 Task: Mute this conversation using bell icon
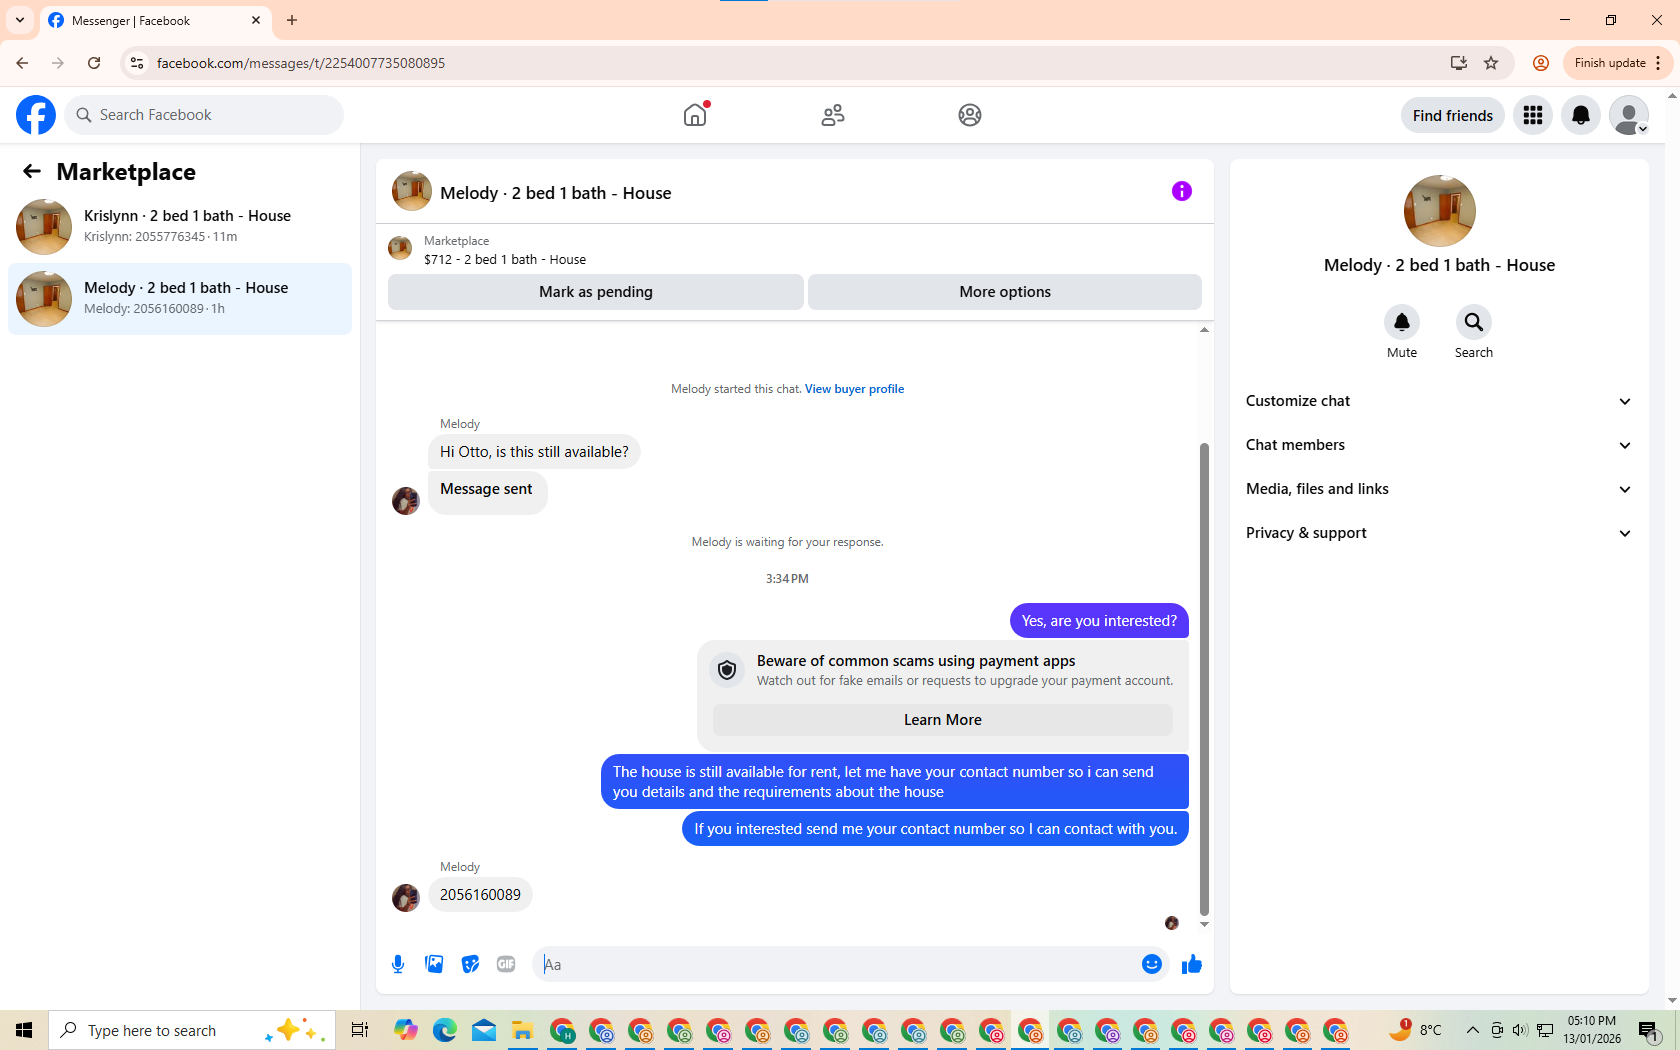[x=1402, y=322]
